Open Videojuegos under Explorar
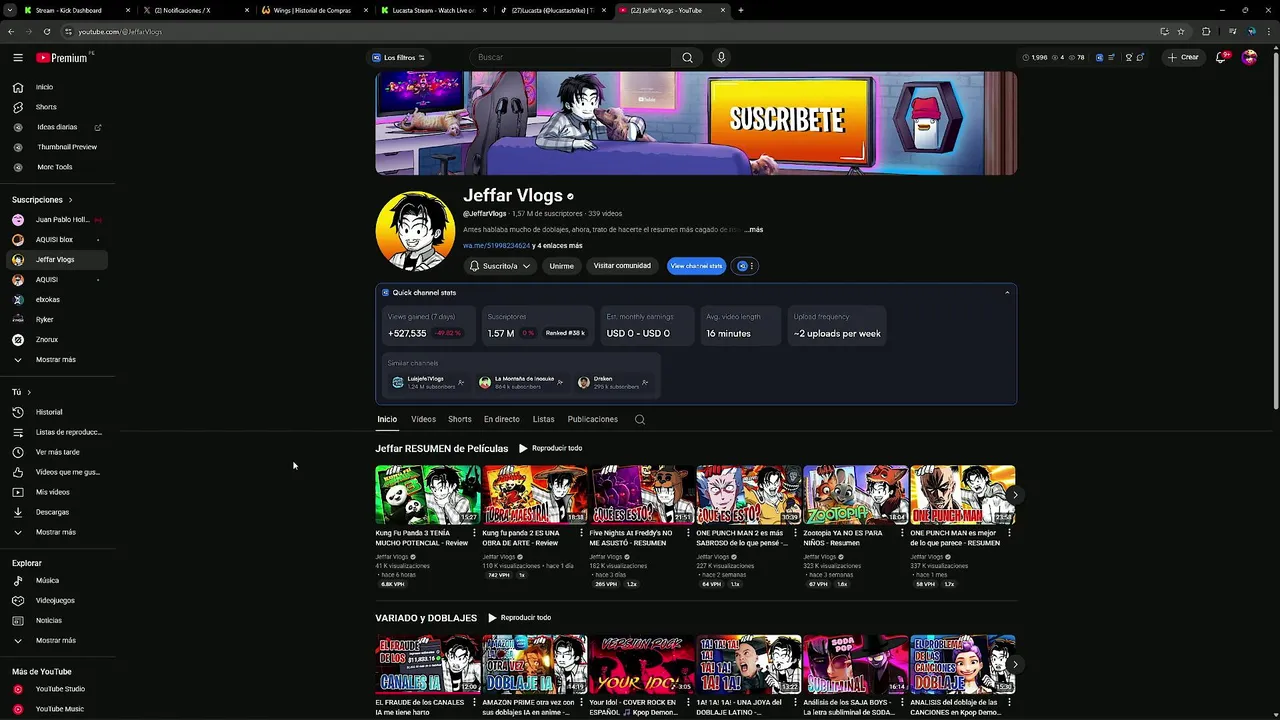Image resolution: width=1280 pixels, height=720 pixels. pos(57,600)
